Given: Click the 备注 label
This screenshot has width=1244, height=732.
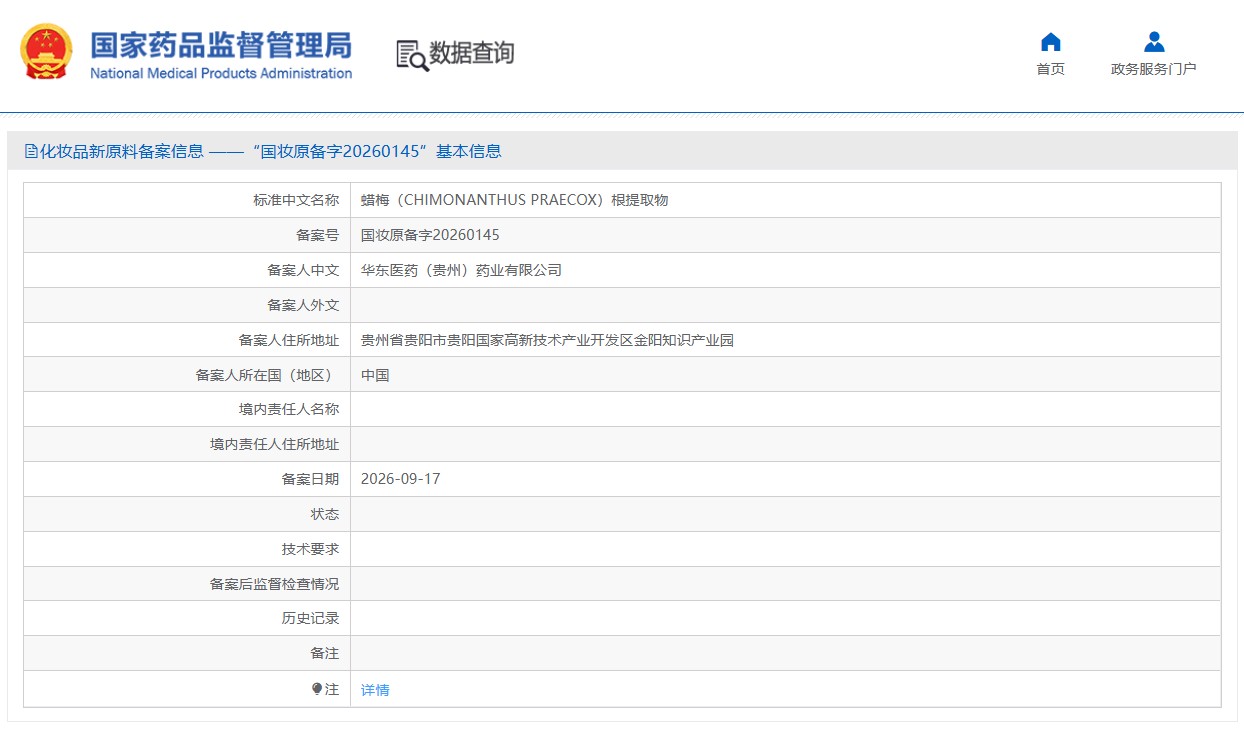Looking at the screenshot, I should [325, 653].
